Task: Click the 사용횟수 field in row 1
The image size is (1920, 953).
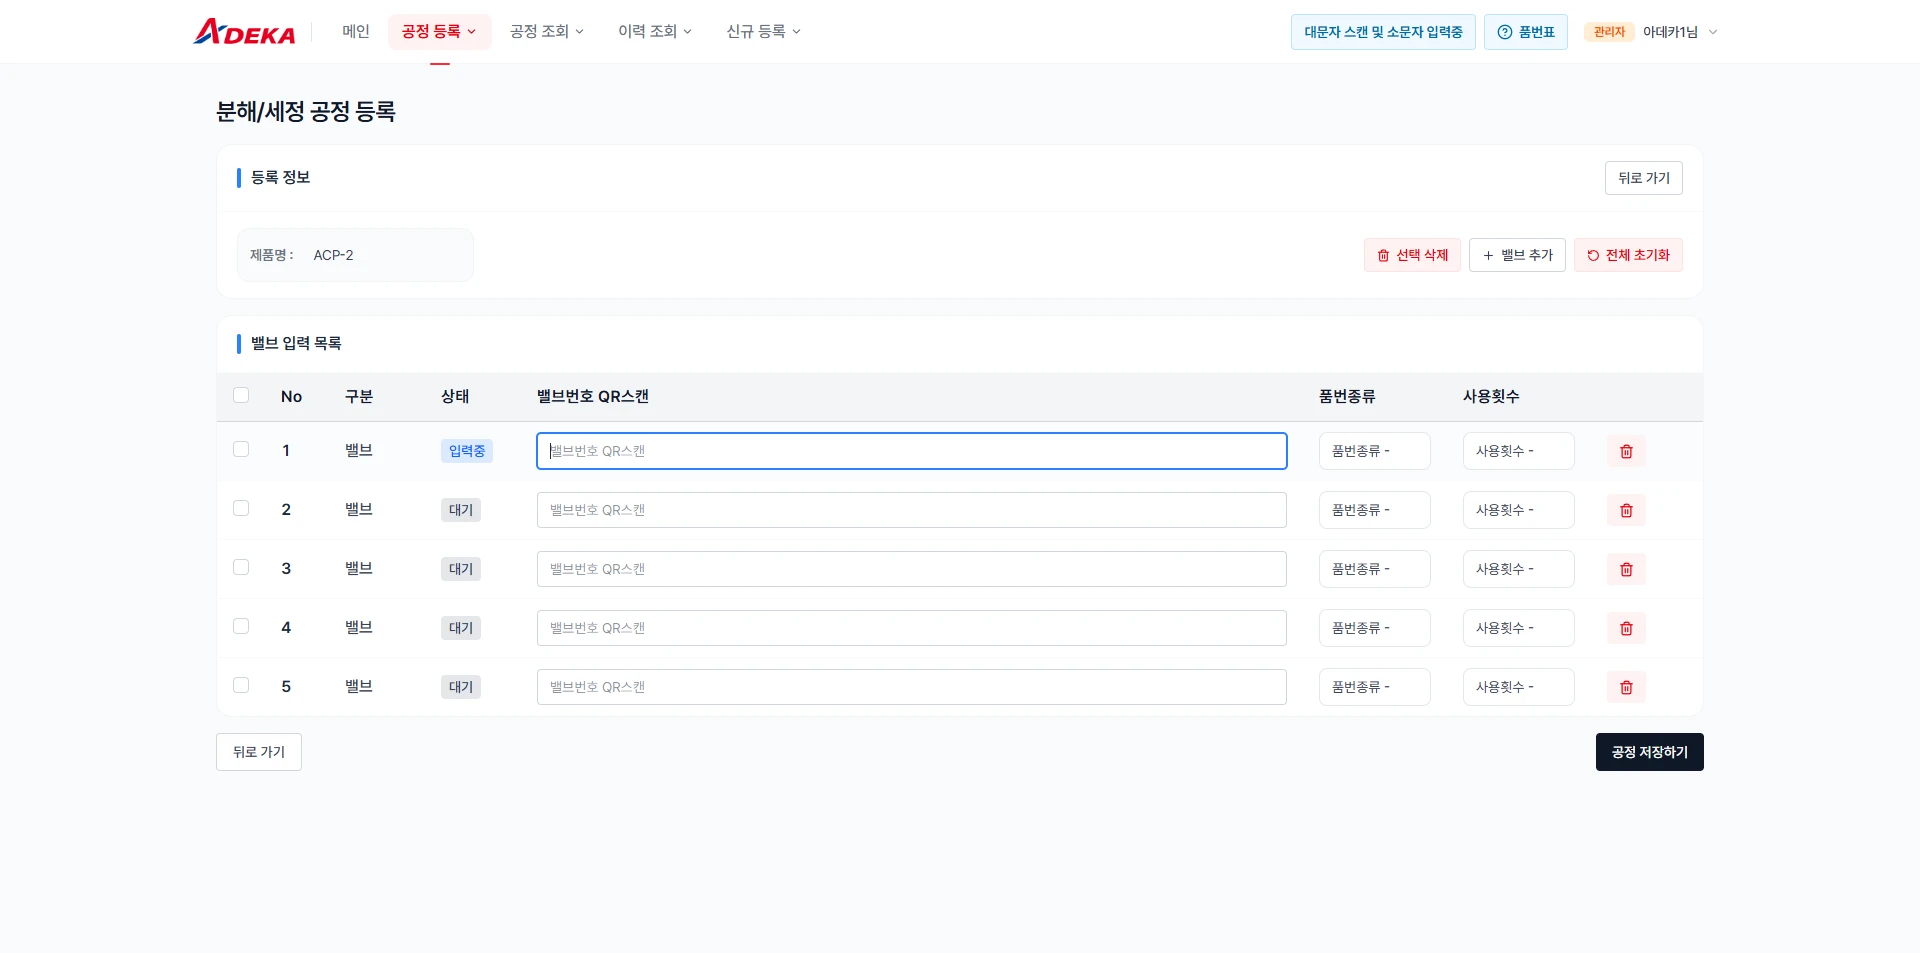Action: tap(1518, 451)
